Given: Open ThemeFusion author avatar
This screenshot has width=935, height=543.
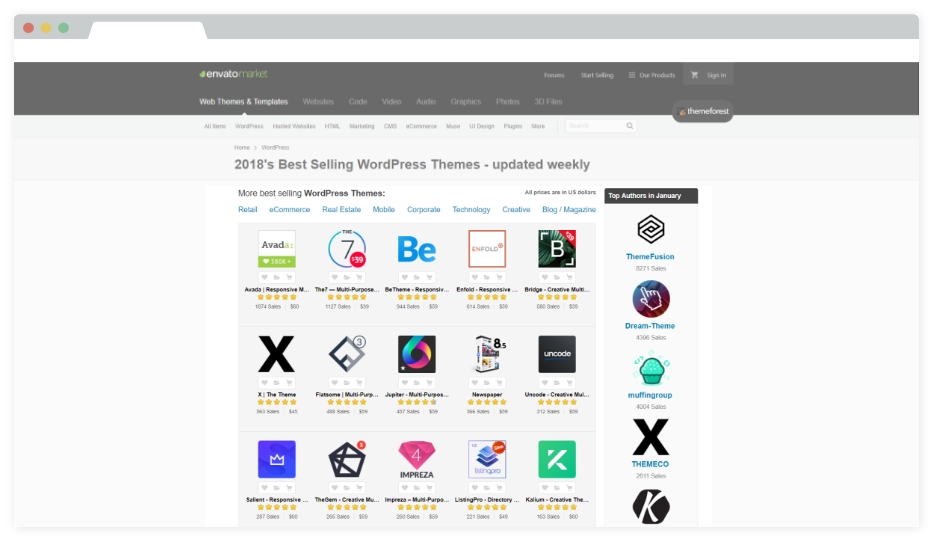Looking at the screenshot, I should click(x=651, y=229).
